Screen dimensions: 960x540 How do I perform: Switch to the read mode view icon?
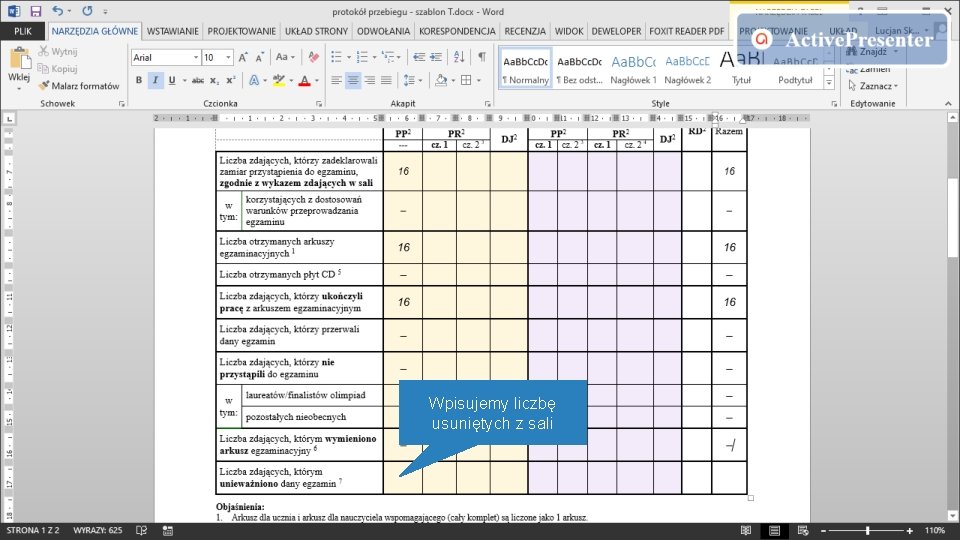746,530
